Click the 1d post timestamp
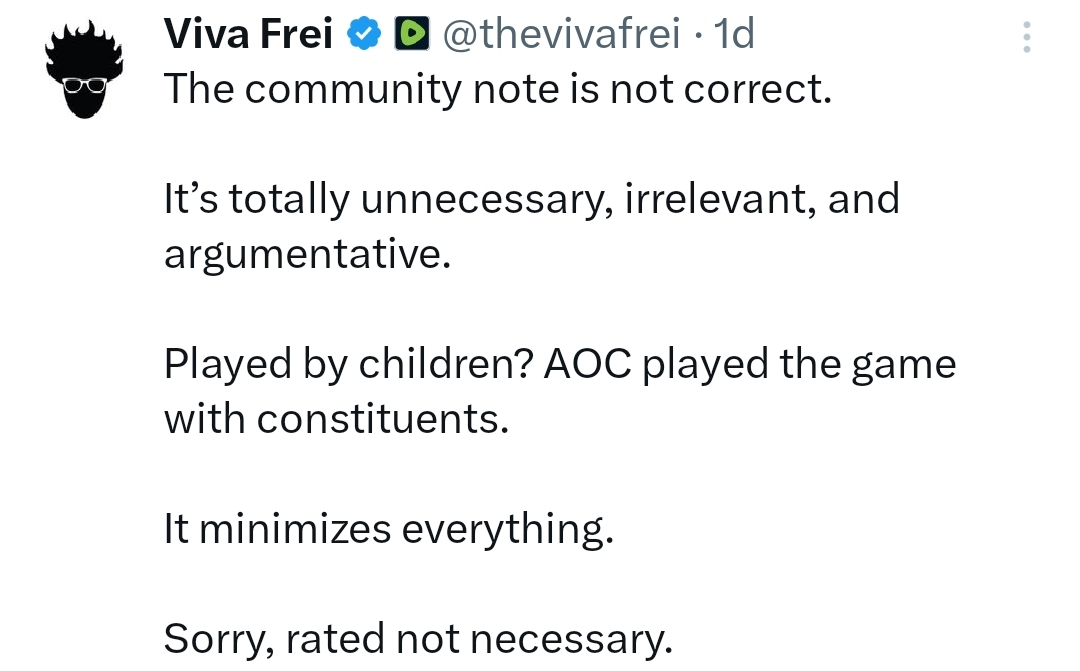Viewport: 1080px width, 671px height. tap(729, 36)
